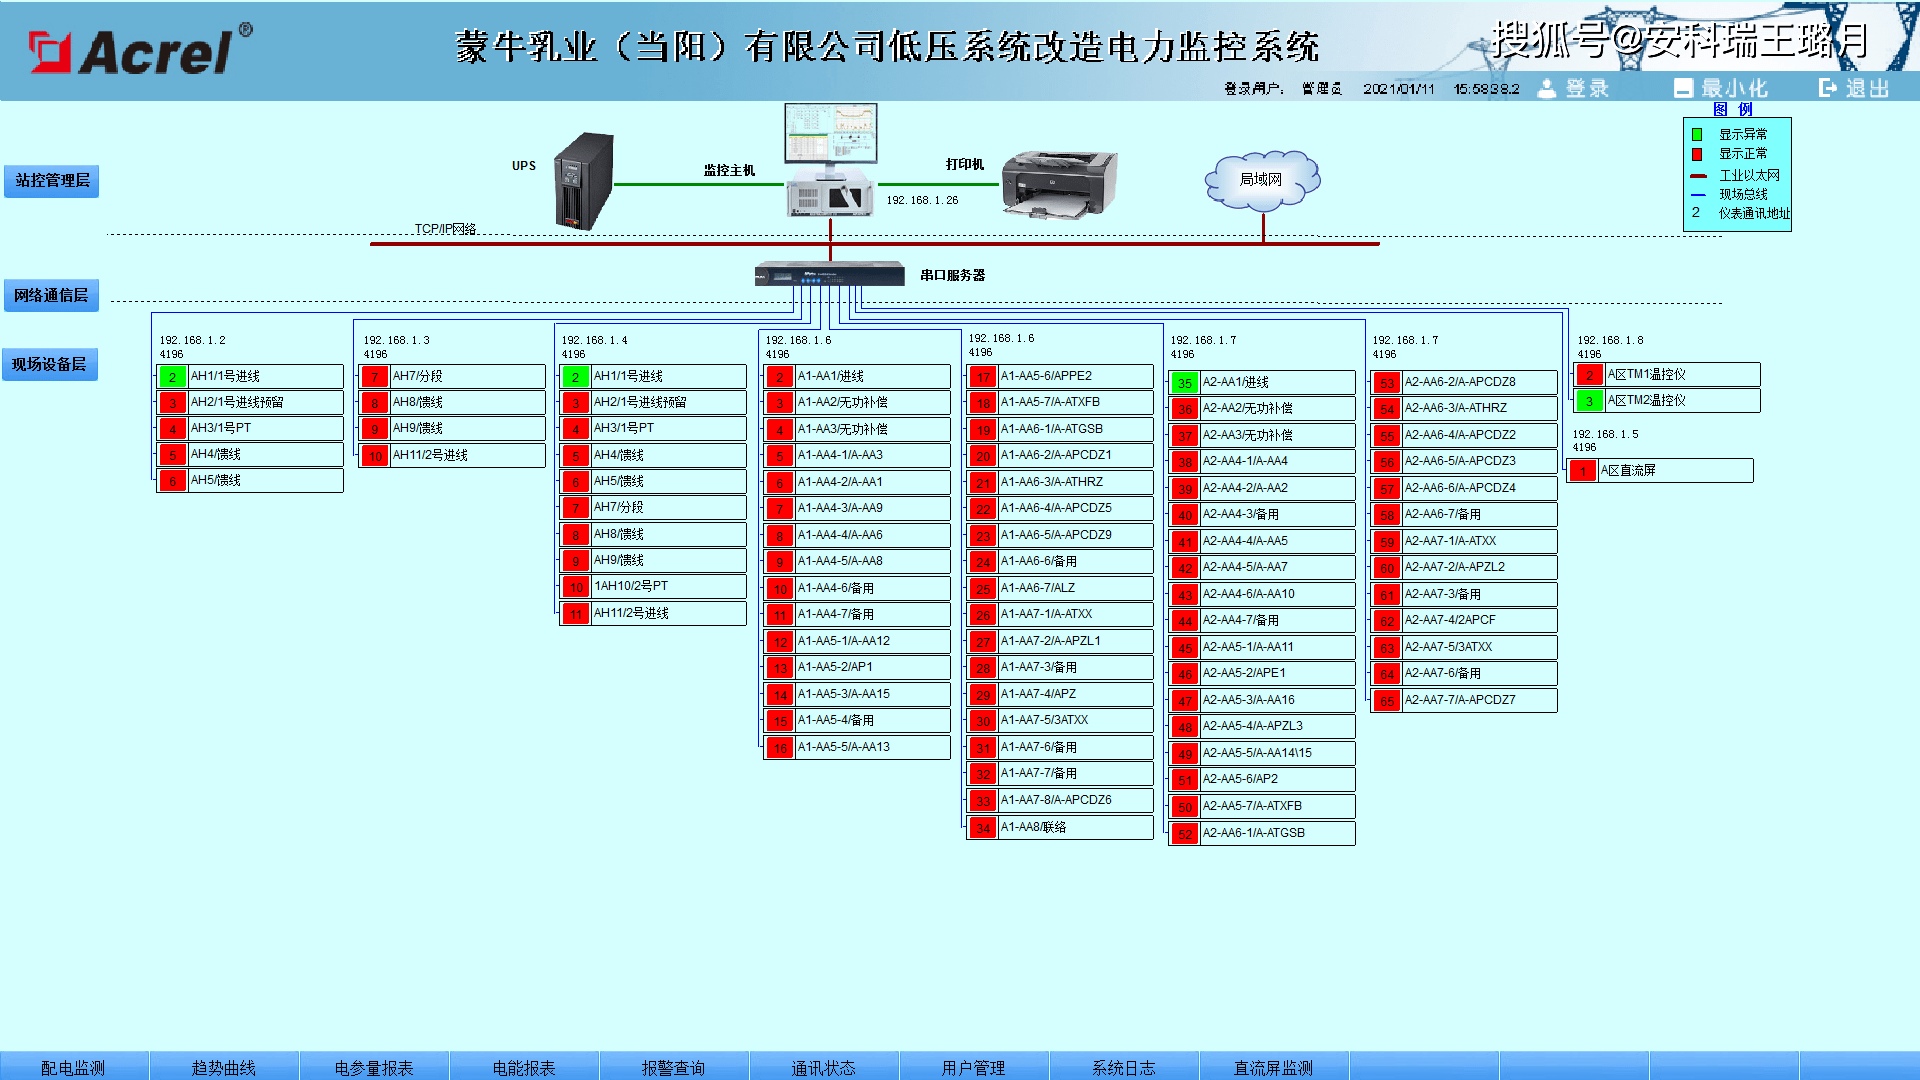Open the 系统日志 tab
The width and height of the screenshot is (1920, 1080).
coord(1124,1067)
